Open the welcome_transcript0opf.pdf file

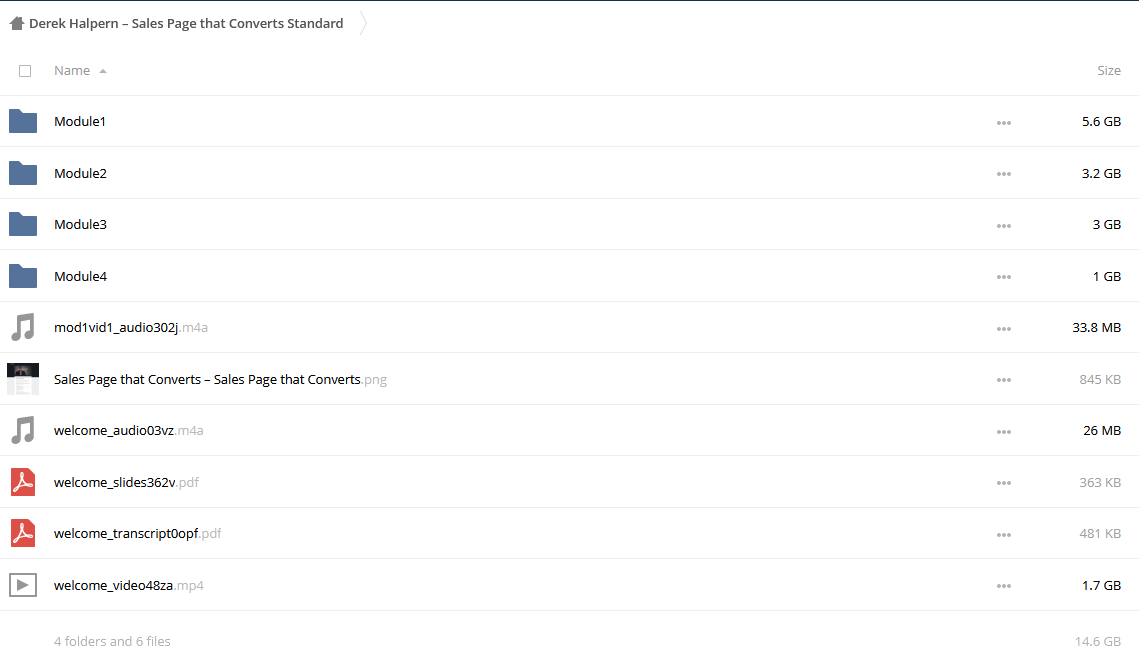pos(137,533)
